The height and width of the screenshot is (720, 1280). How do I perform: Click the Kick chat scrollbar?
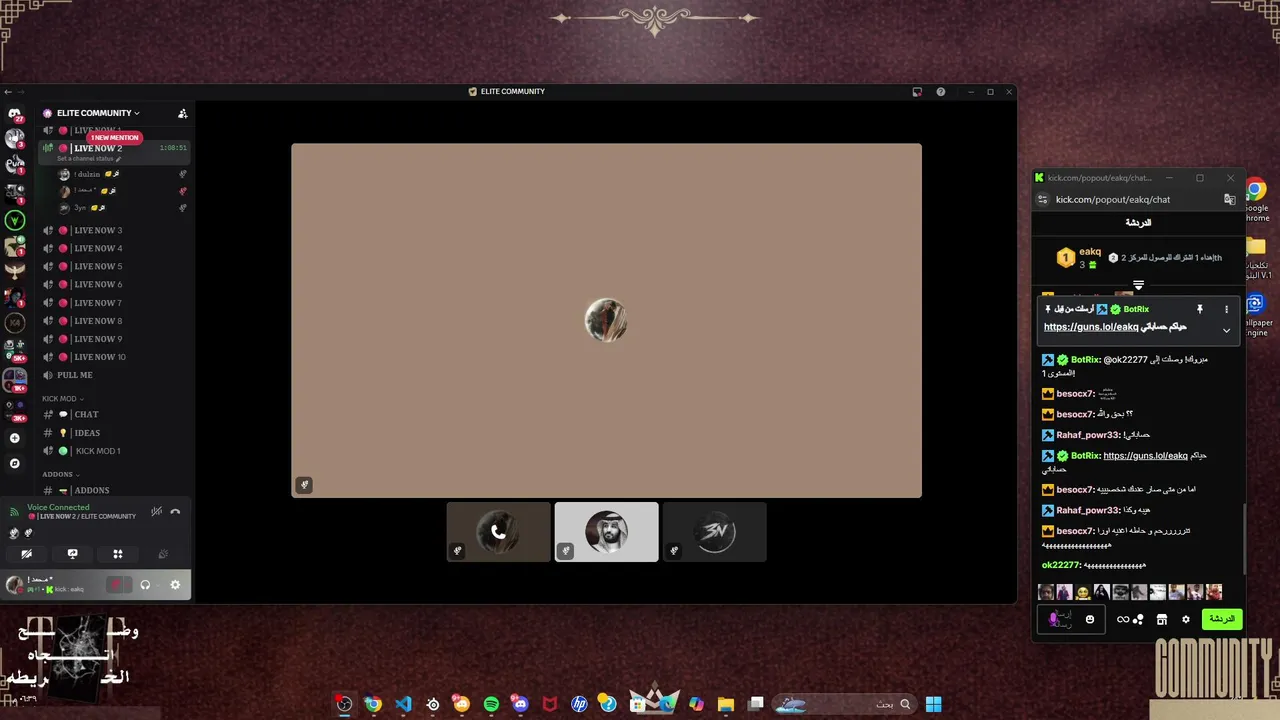(1244, 538)
